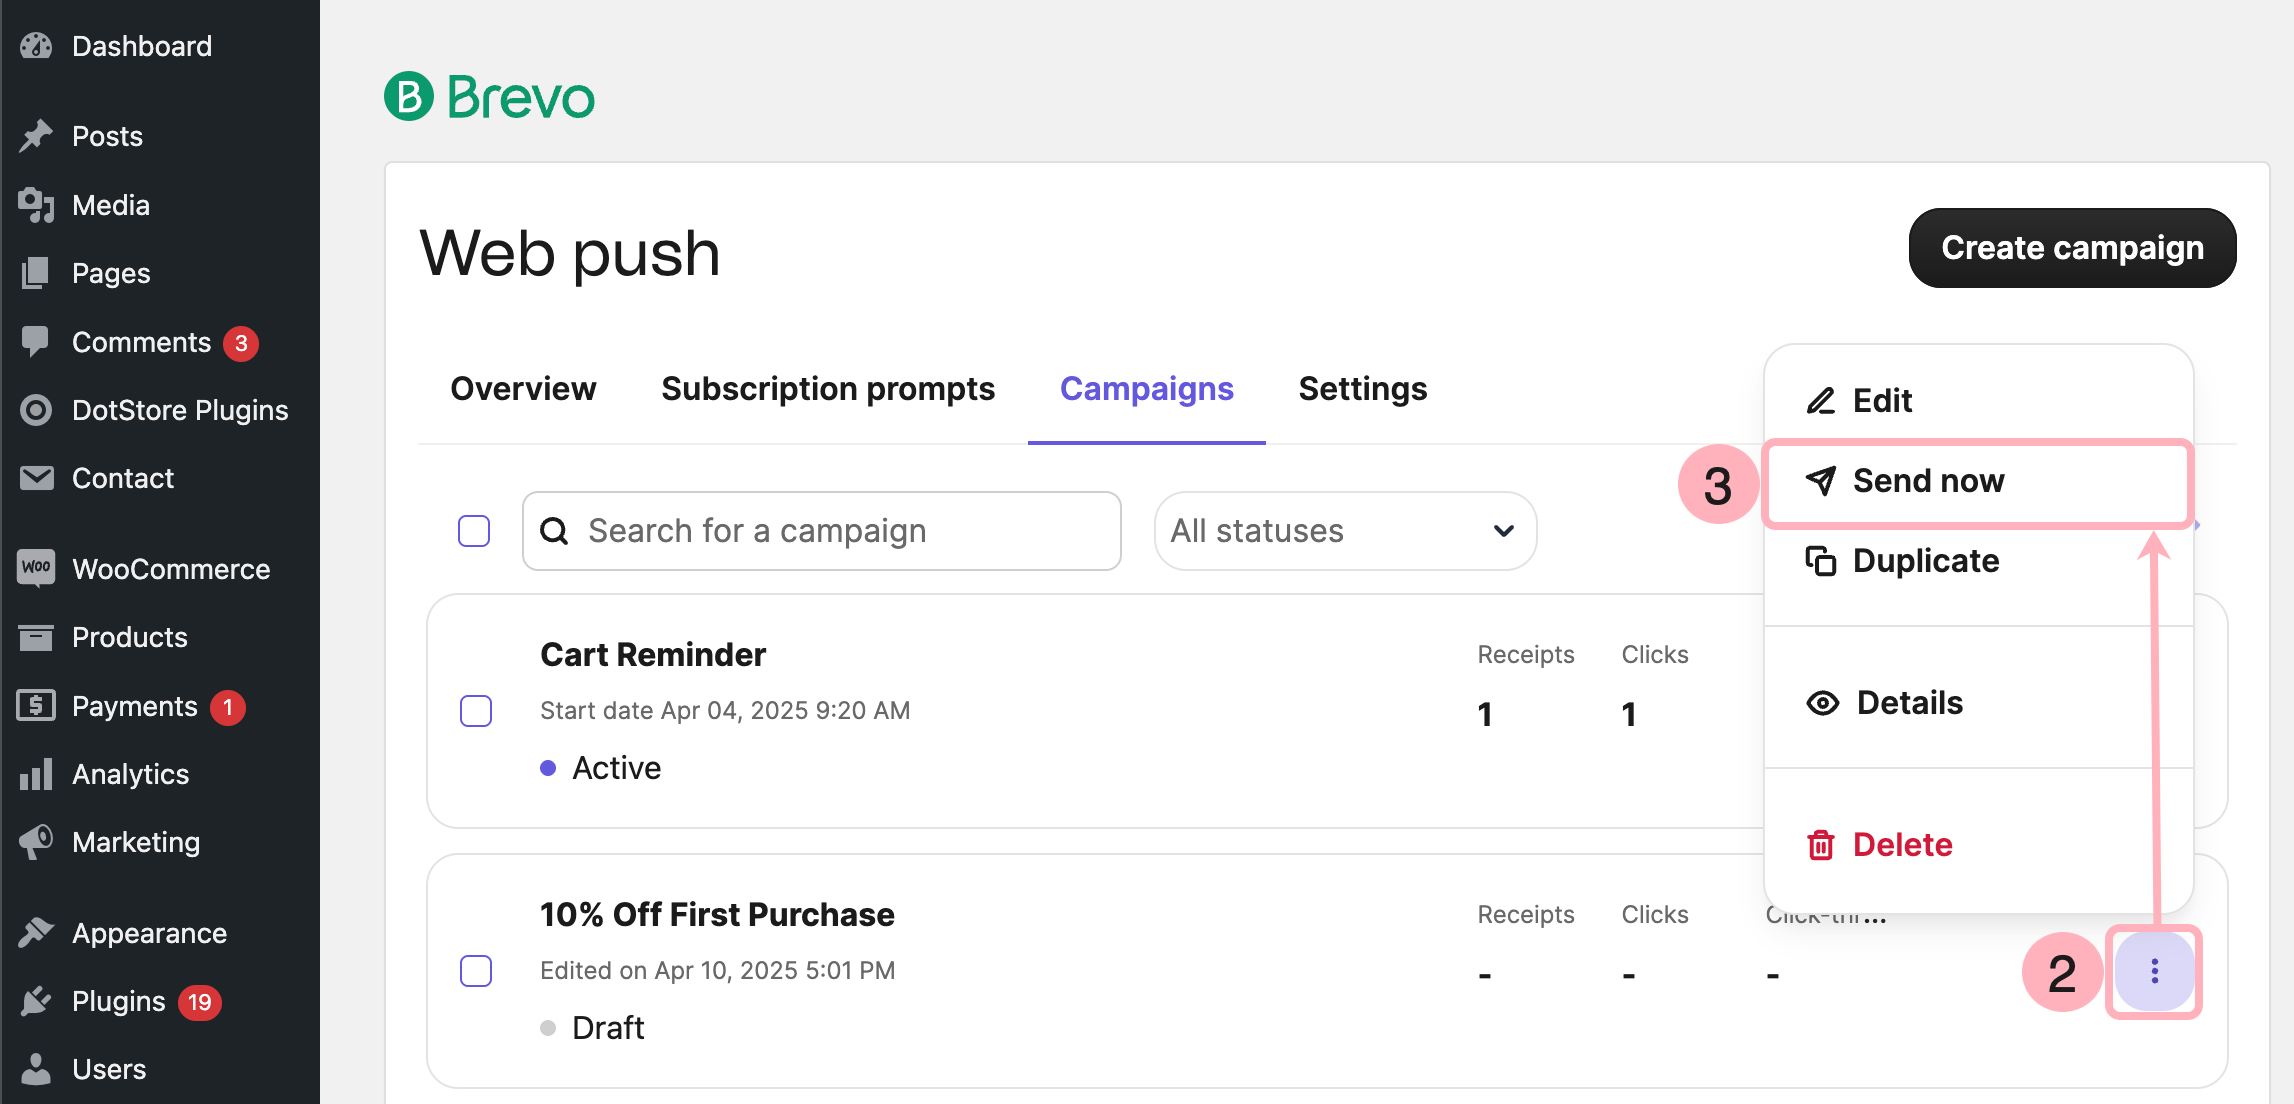Screen dimensions: 2294x1104
Task: Choose Duplicate from the menu
Action: 1979,561
